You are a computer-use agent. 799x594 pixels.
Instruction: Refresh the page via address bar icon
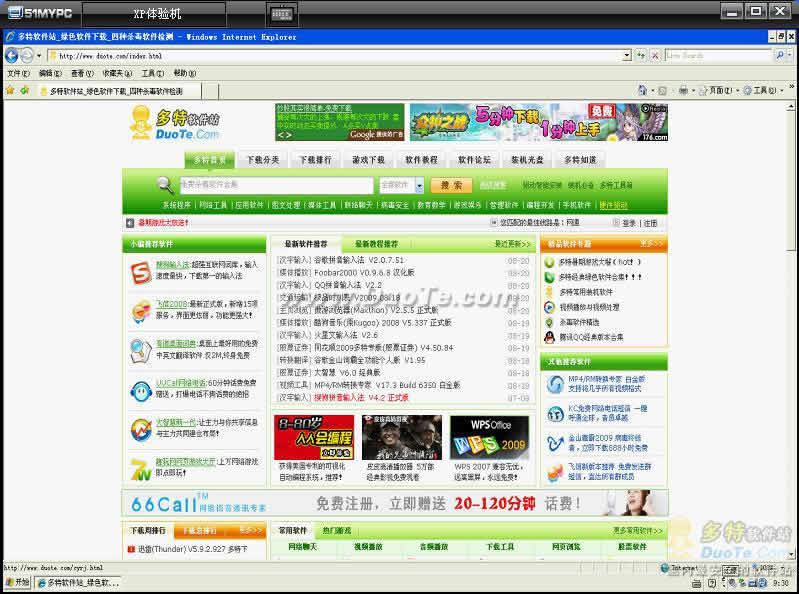coord(641,56)
